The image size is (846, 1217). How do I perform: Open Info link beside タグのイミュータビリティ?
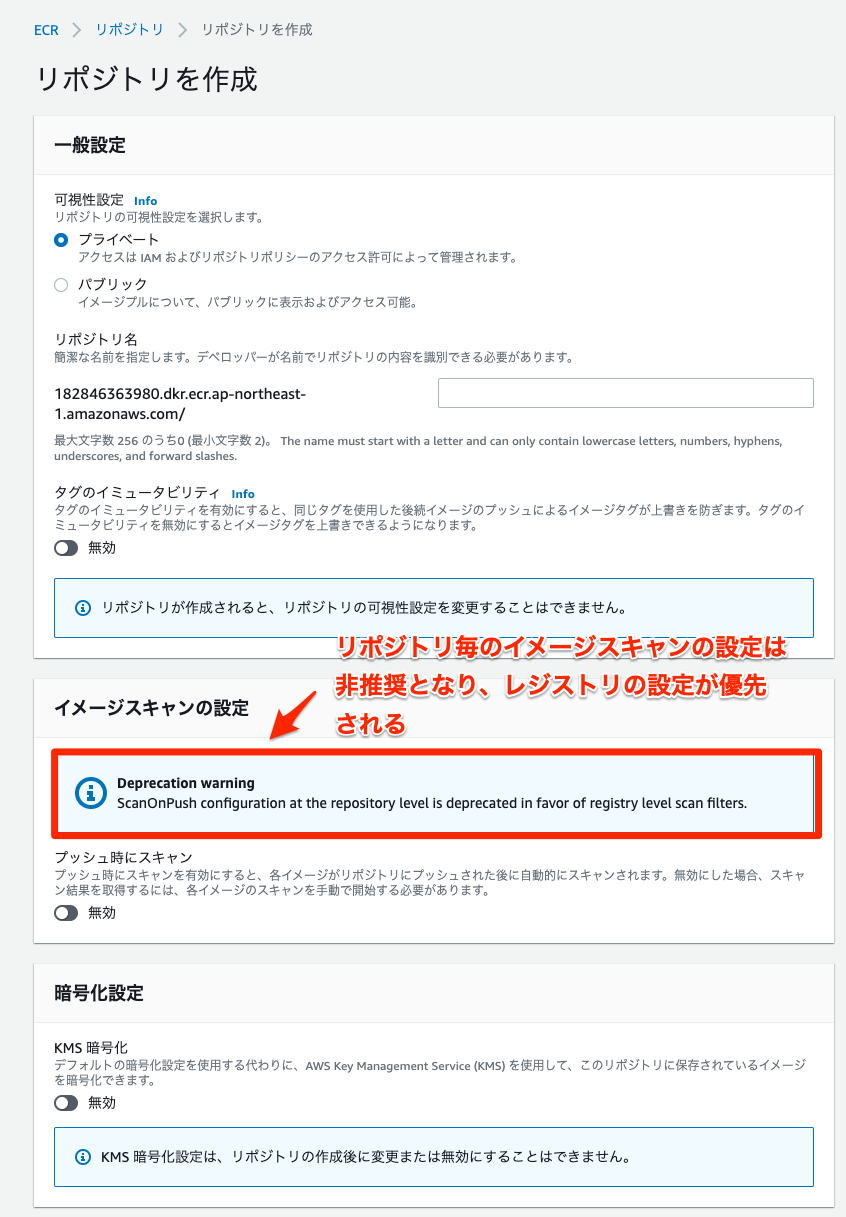(243, 494)
